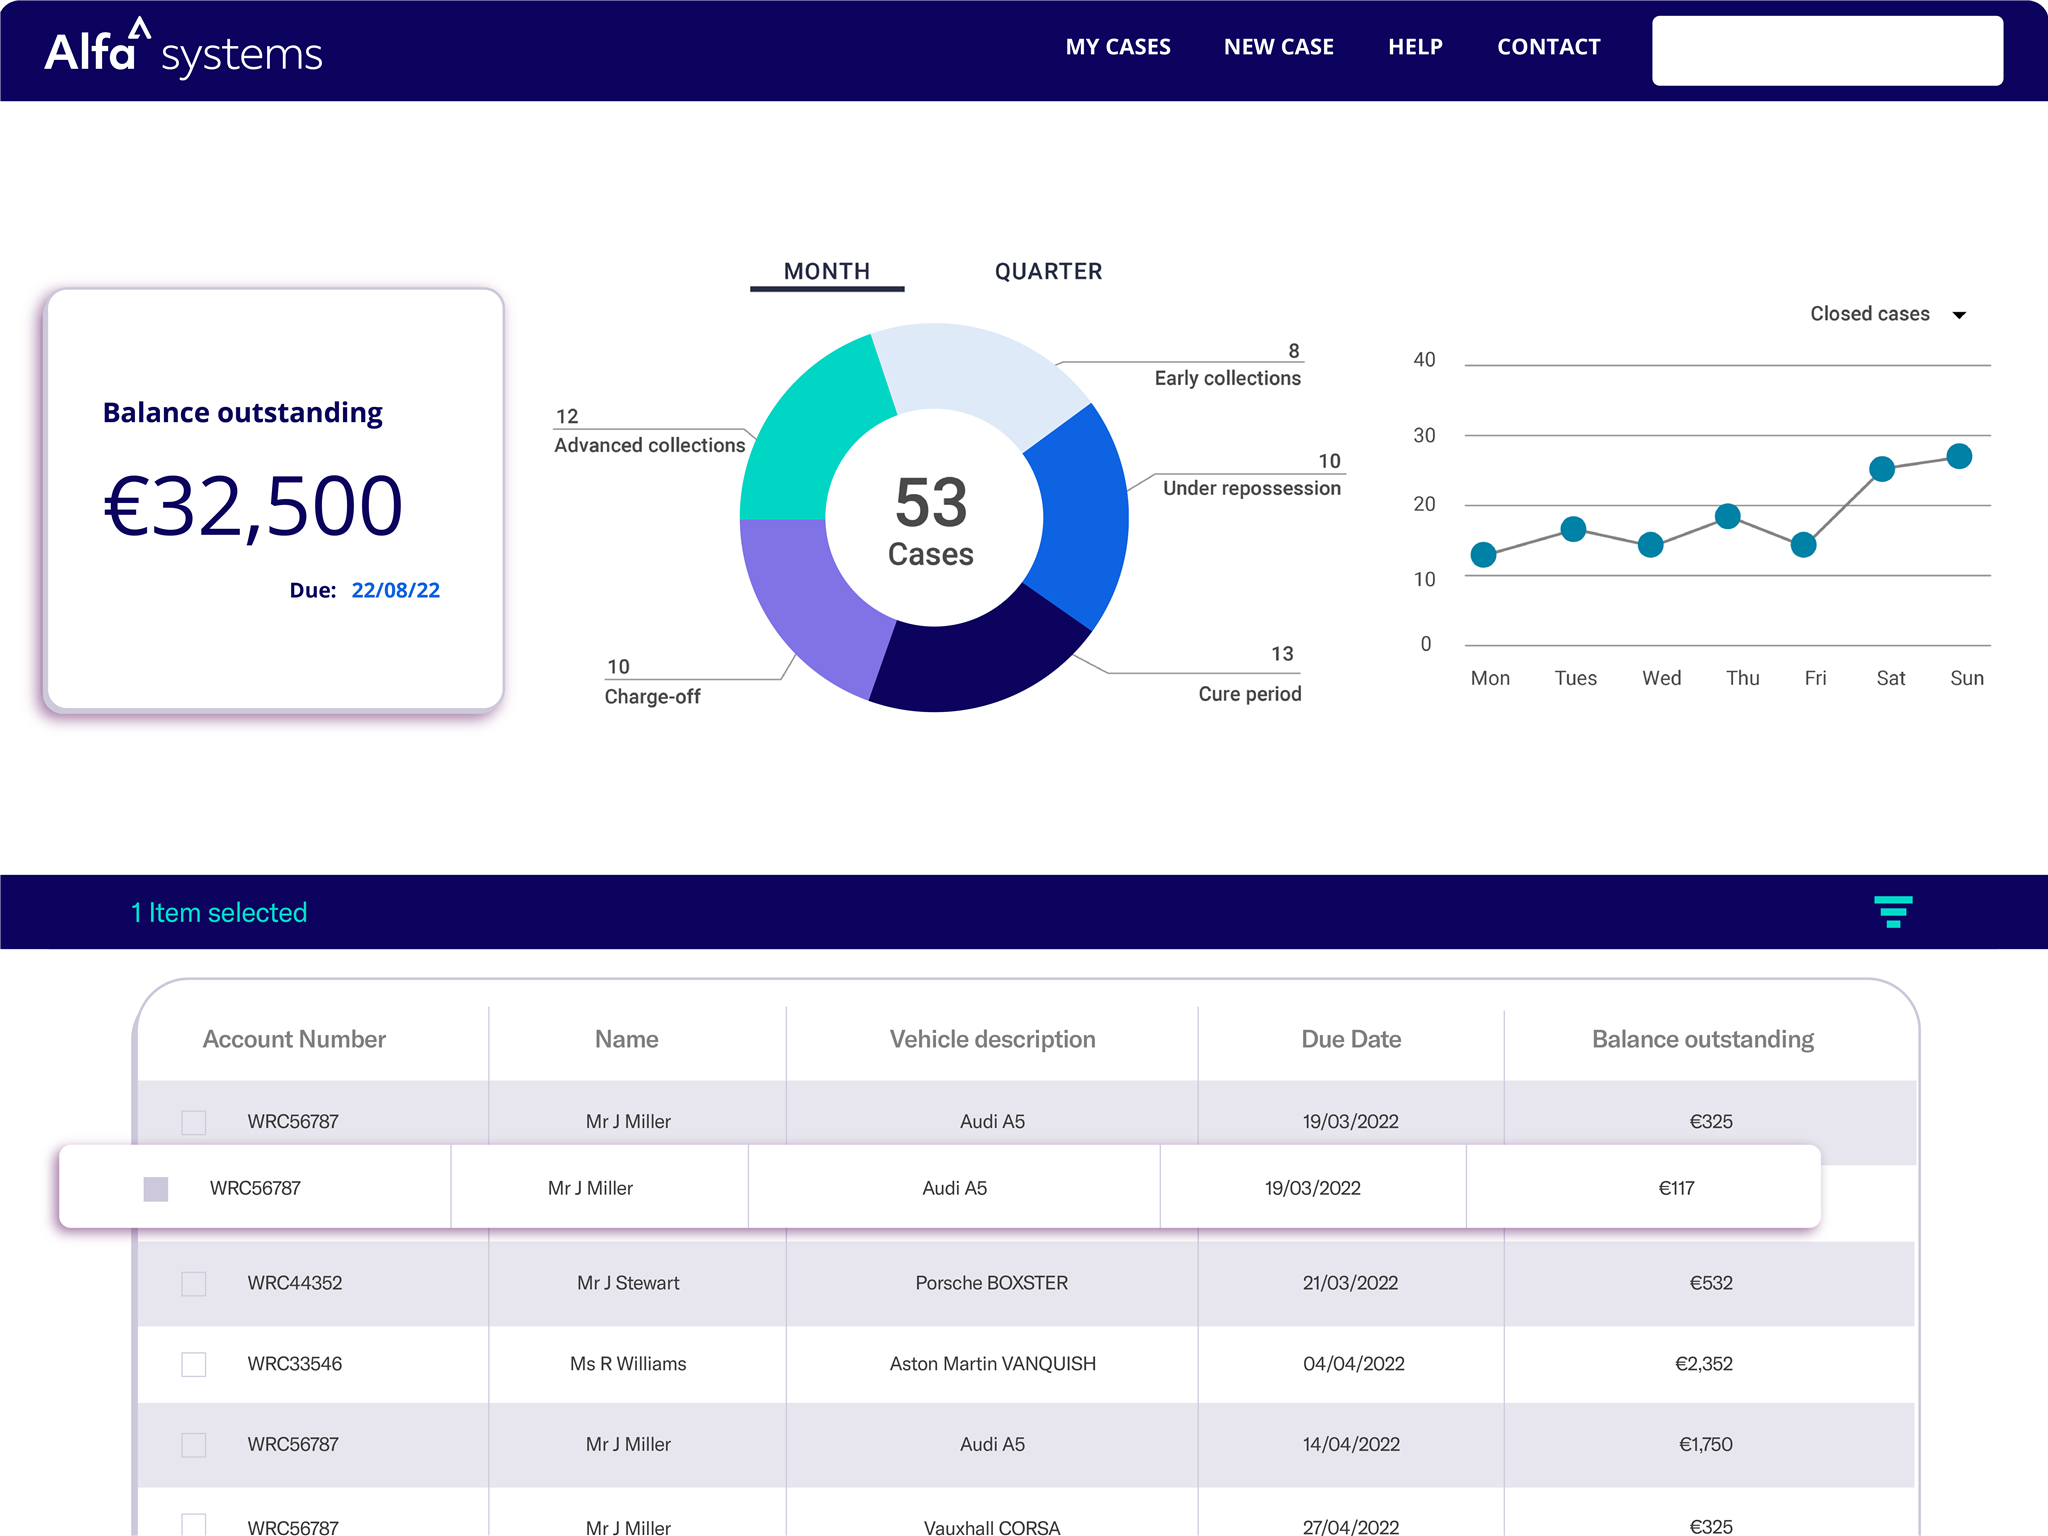Click NEW CASE in the navigation
Screen dimensions: 2048x1536
point(1278,46)
